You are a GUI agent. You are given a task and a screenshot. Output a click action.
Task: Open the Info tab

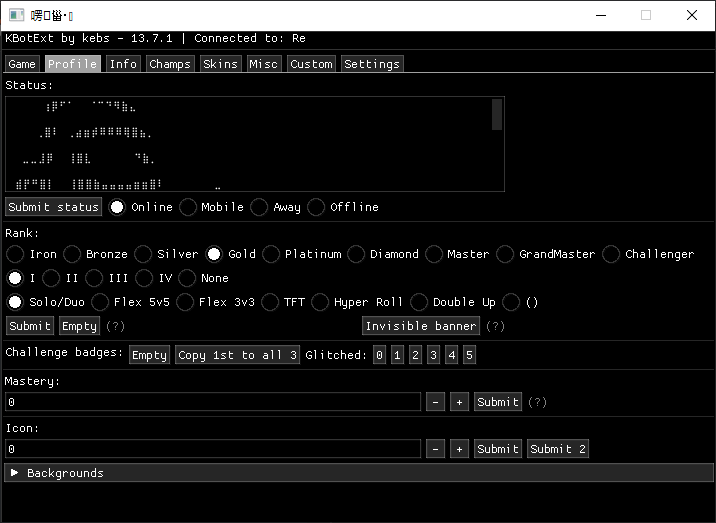tap(123, 64)
